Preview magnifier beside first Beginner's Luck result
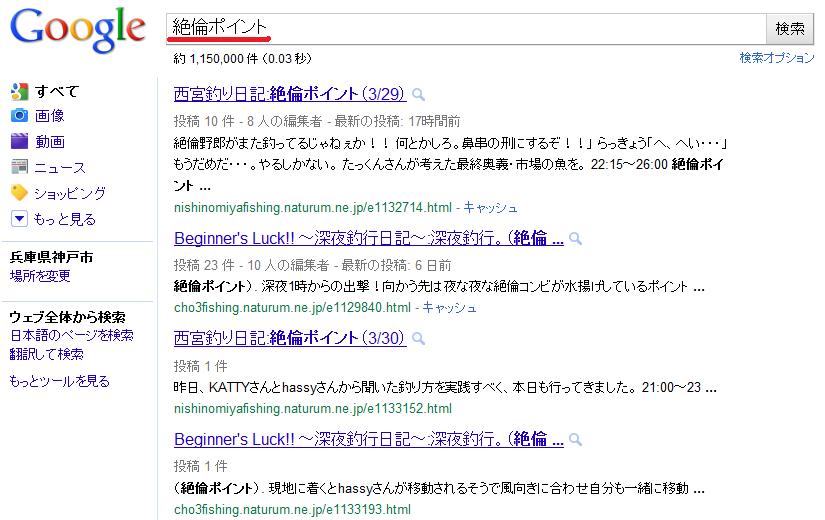Viewport: 825px width, 520px height. [x=576, y=239]
